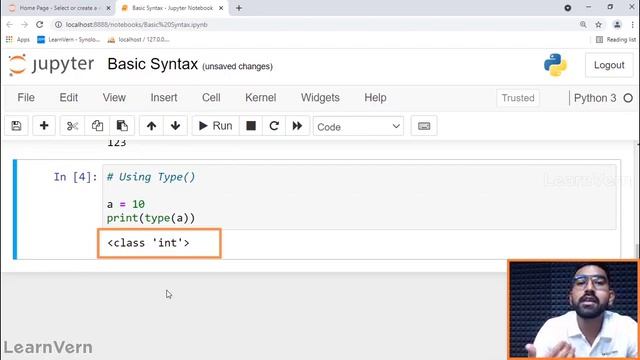640x360 pixels.
Task: Open the File menu
Action: click(26, 98)
